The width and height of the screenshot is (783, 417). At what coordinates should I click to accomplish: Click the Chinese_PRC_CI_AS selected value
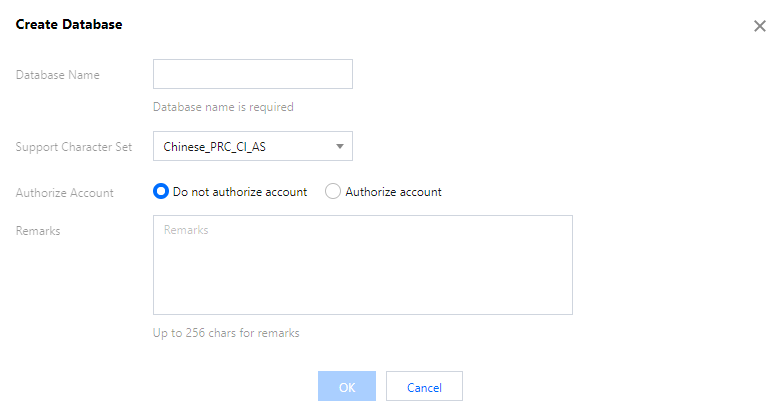[x=215, y=147]
